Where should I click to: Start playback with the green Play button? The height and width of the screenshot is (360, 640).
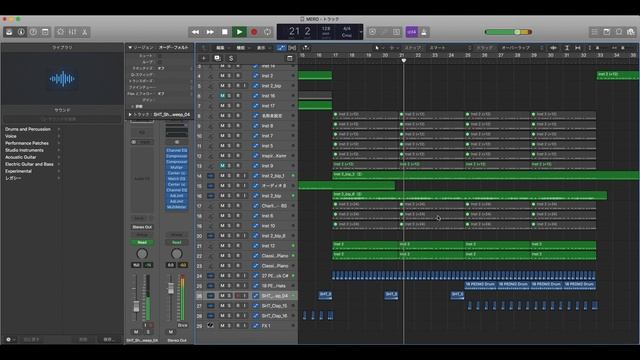[x=239, y=32]
